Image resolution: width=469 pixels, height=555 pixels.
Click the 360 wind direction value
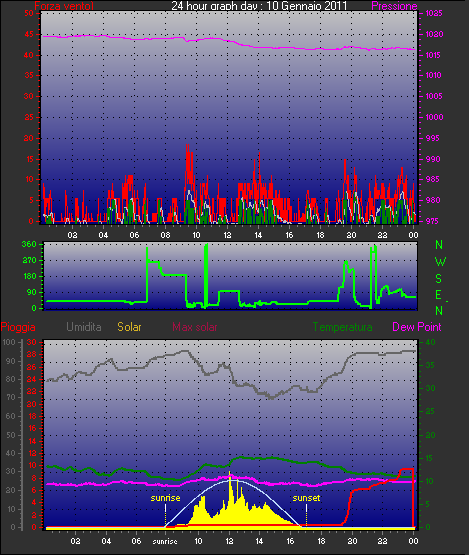[29, 244]
